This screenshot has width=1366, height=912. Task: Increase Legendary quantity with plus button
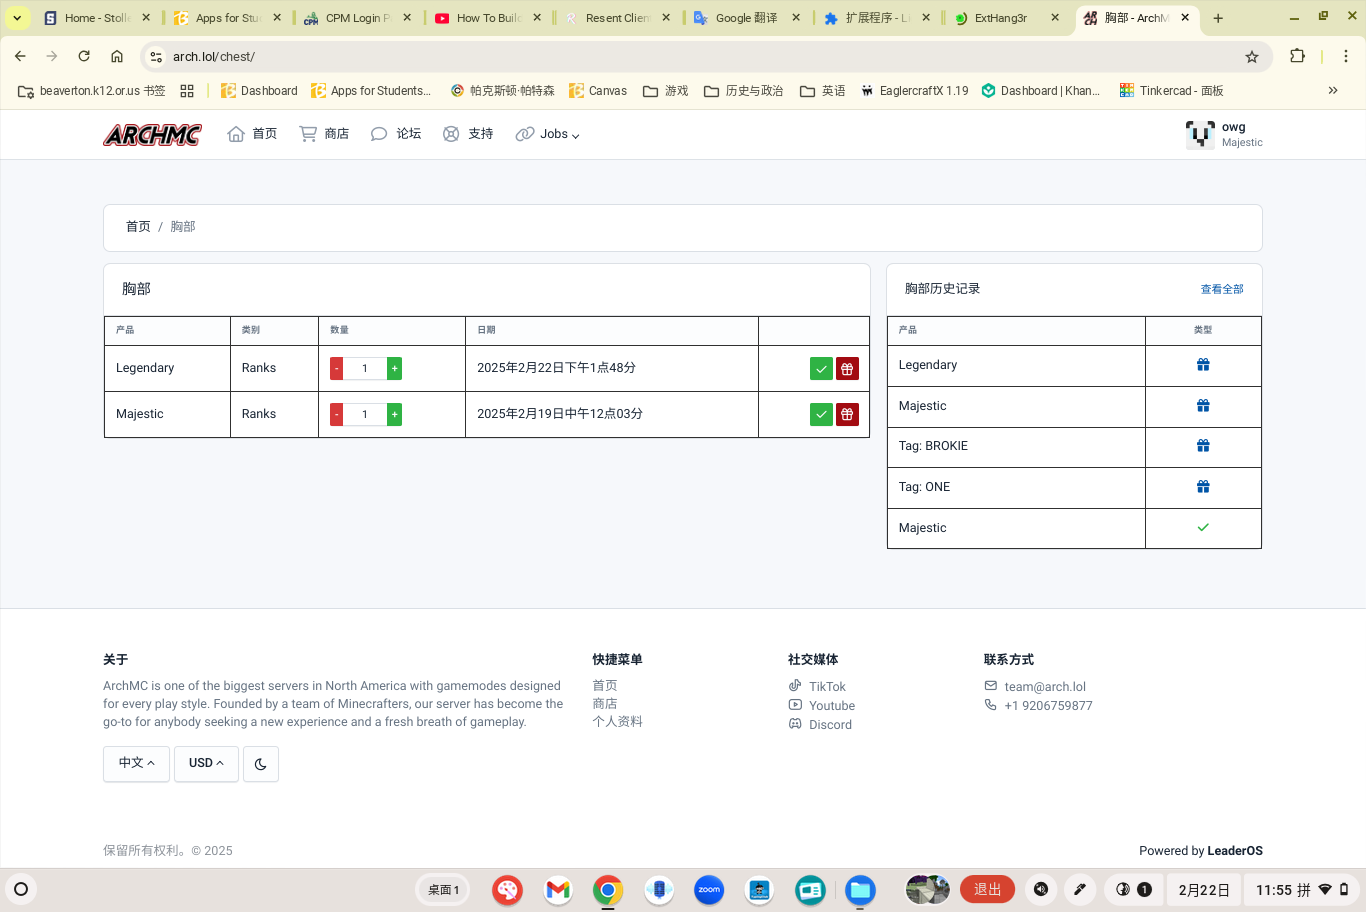tap(395, 369)
